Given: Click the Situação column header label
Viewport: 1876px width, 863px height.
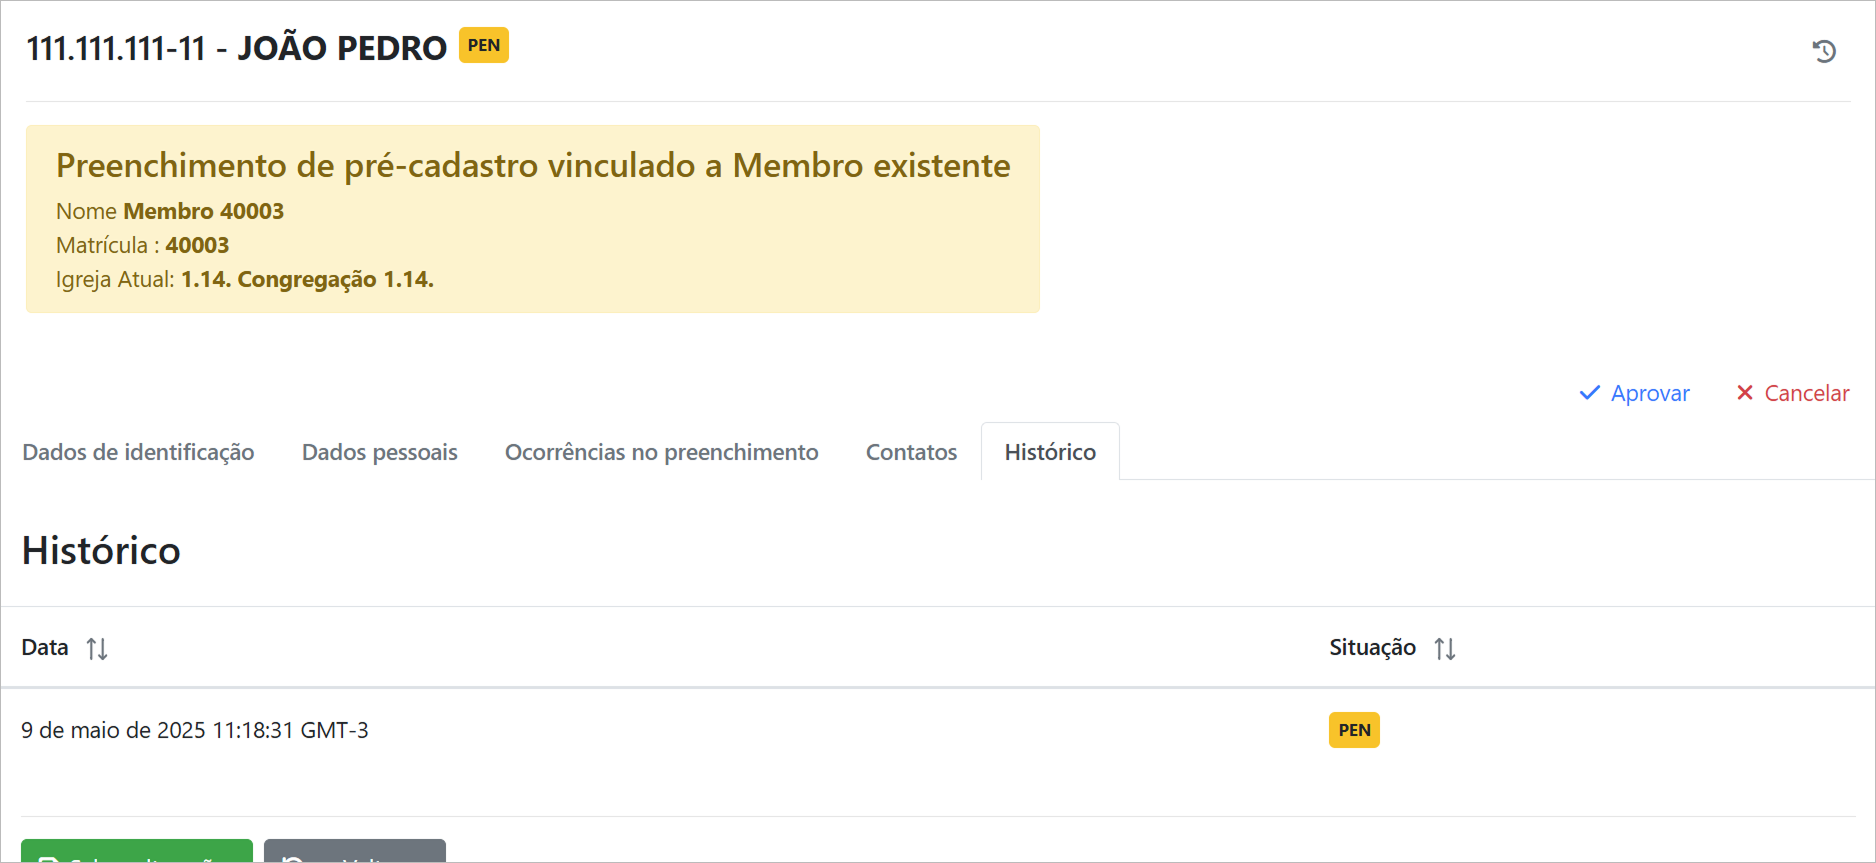Looking at the screenshot, I should pyautogui.click(x=1372, y=648).
